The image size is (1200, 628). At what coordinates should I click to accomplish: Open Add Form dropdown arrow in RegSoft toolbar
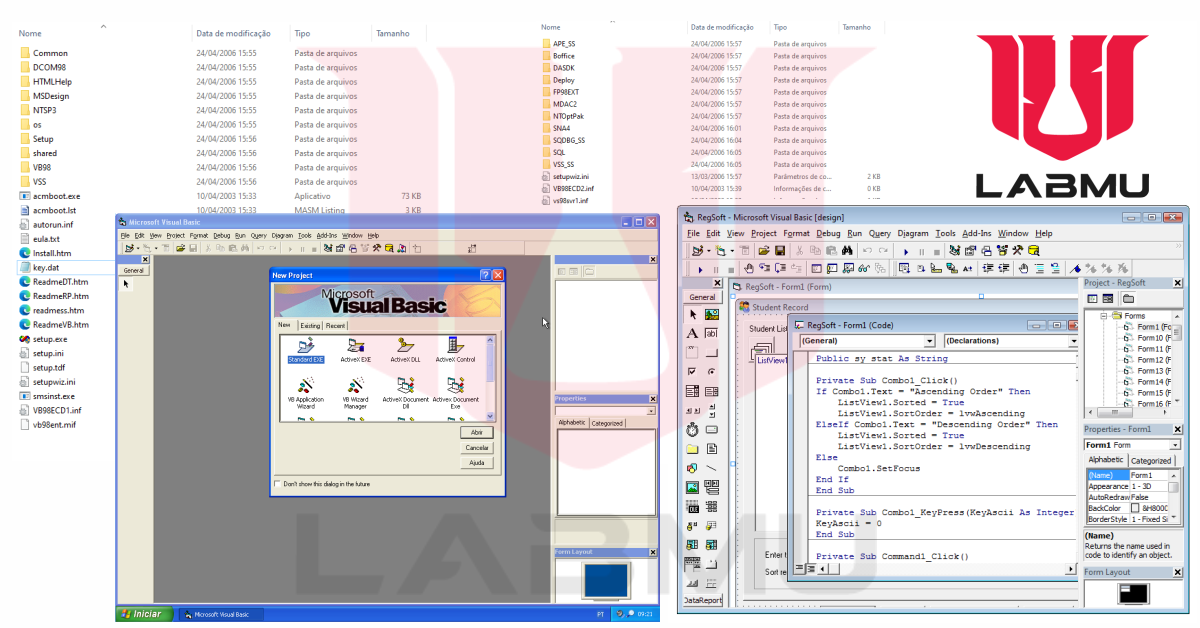[732, 251]
